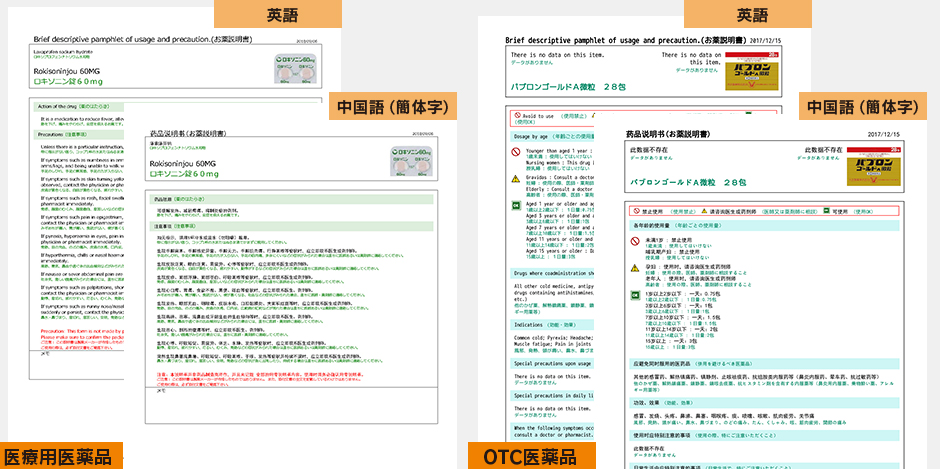Click the red "Precaution: This form" notice text

point(83,331)
